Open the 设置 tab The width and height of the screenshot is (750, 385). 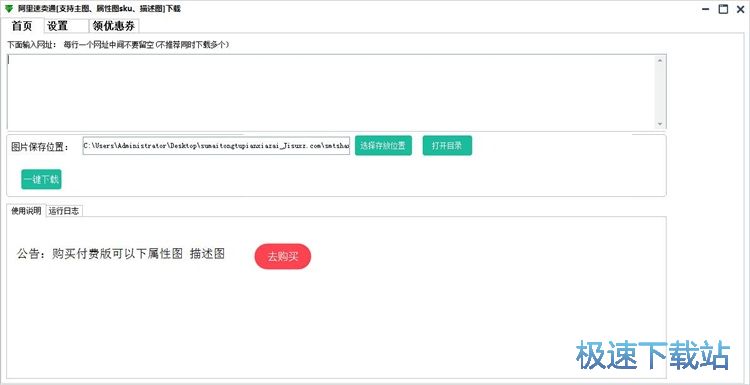66,26
